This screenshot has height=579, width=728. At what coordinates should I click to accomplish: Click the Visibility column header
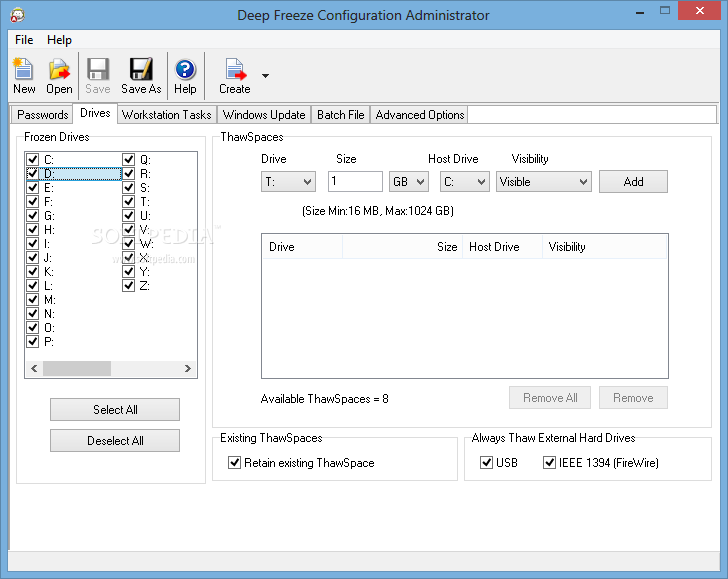(604, 247)
